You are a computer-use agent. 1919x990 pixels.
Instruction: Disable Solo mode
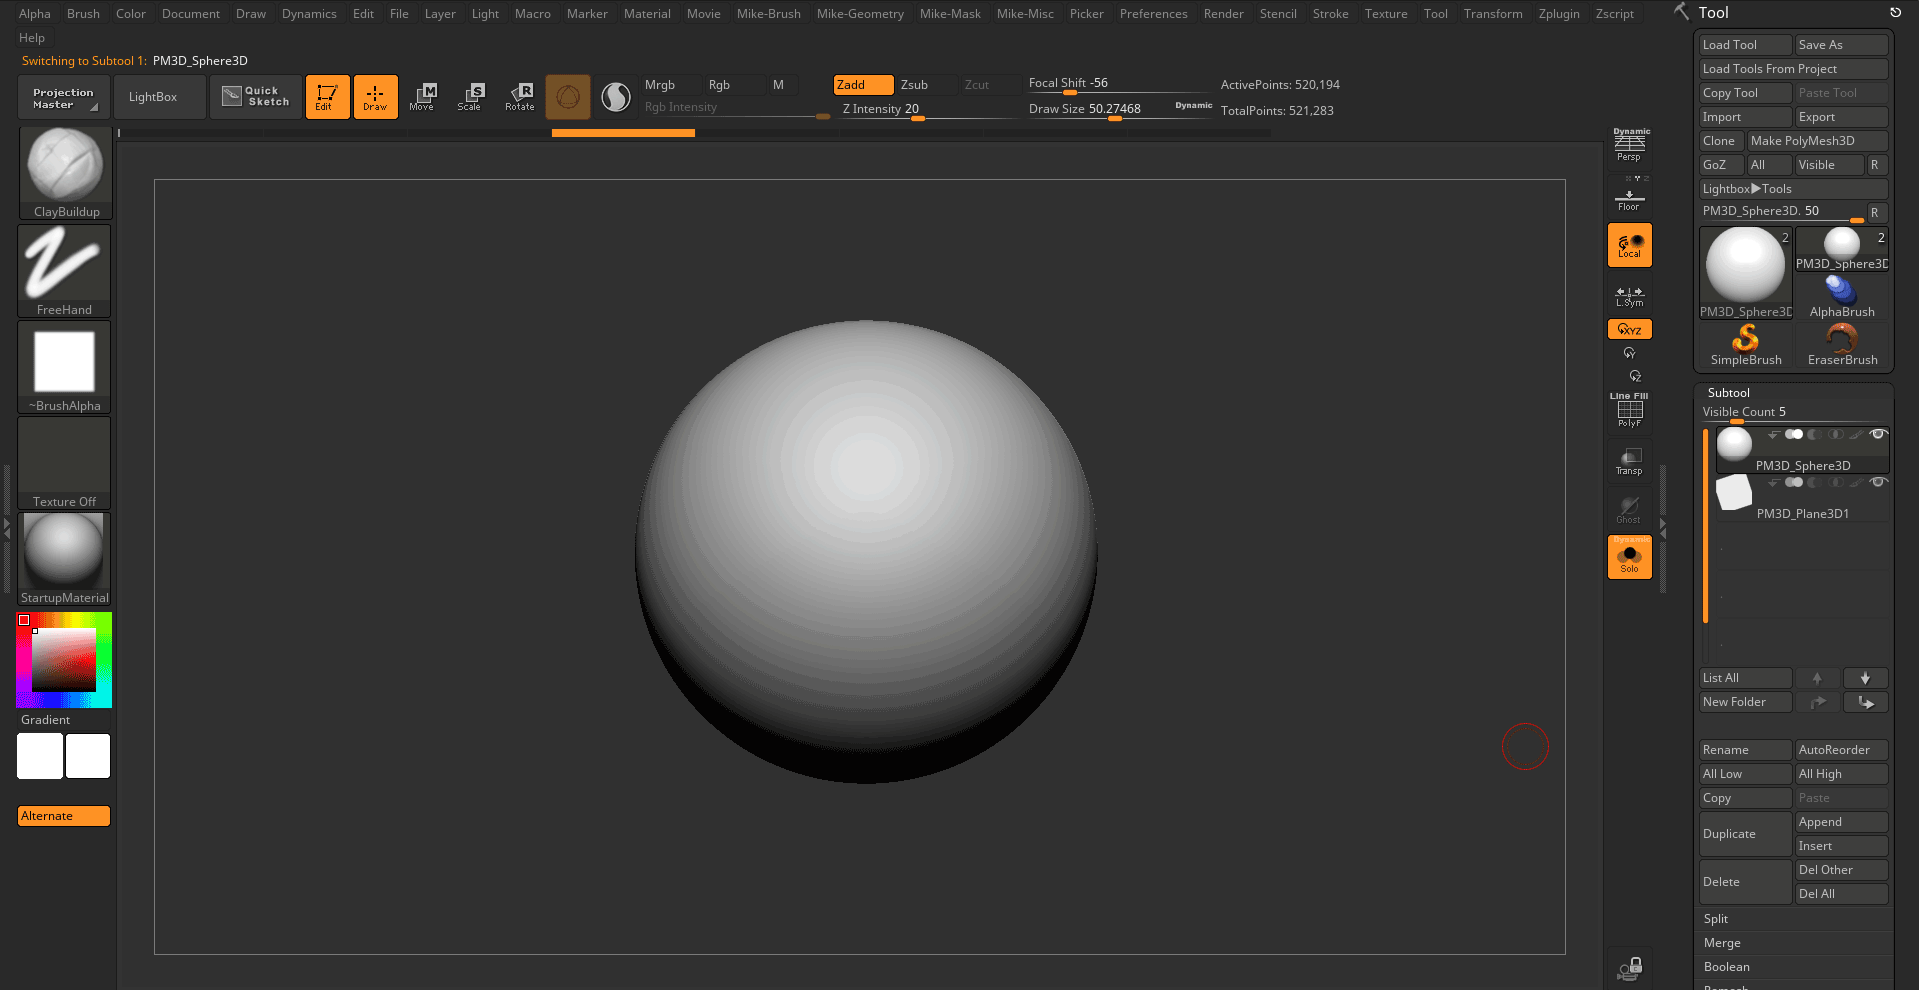pos(1629,557)
